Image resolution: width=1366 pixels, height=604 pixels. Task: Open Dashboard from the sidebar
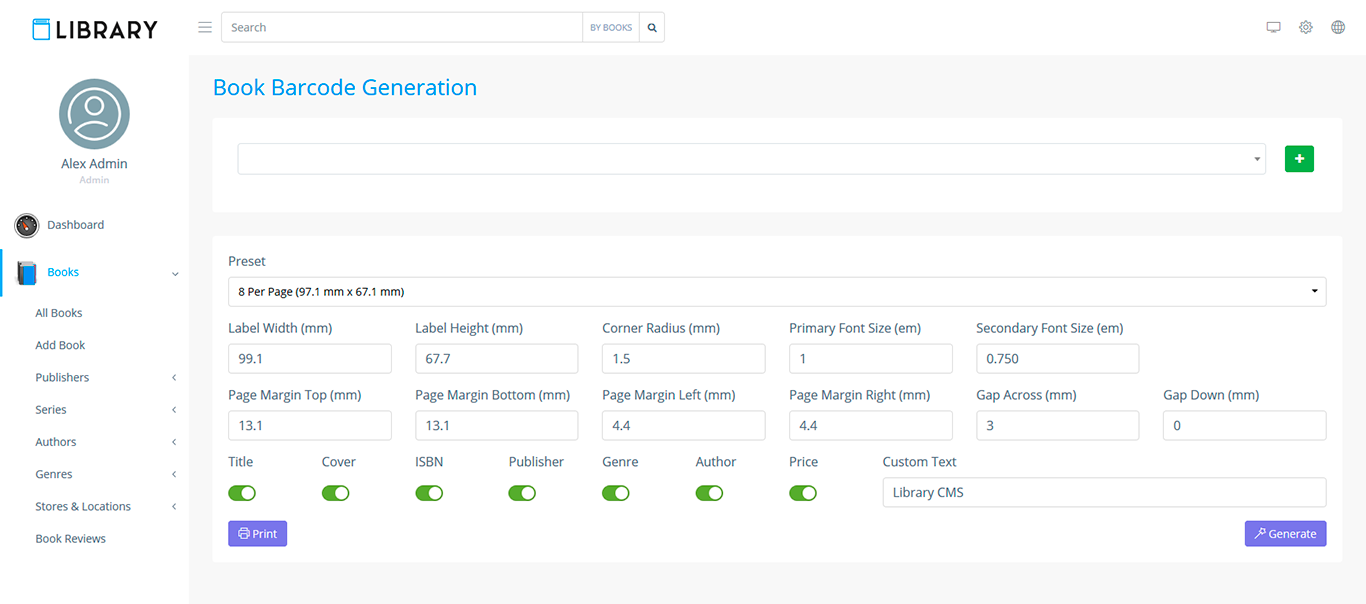[75, 225]
